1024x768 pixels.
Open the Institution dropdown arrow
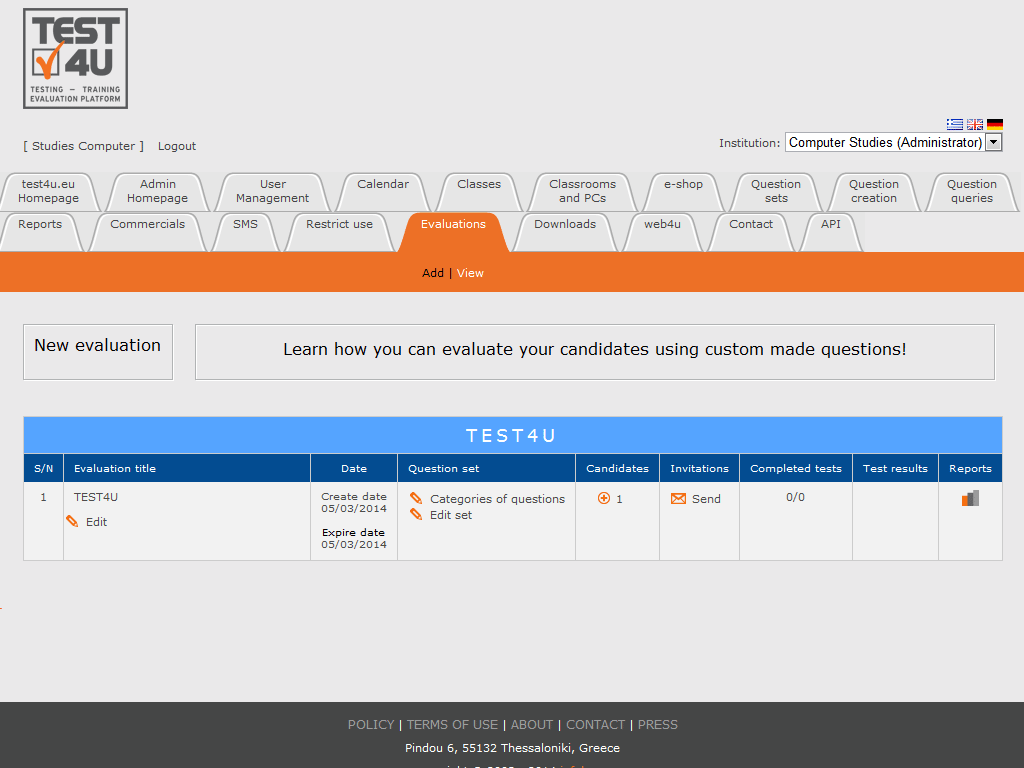993,142
